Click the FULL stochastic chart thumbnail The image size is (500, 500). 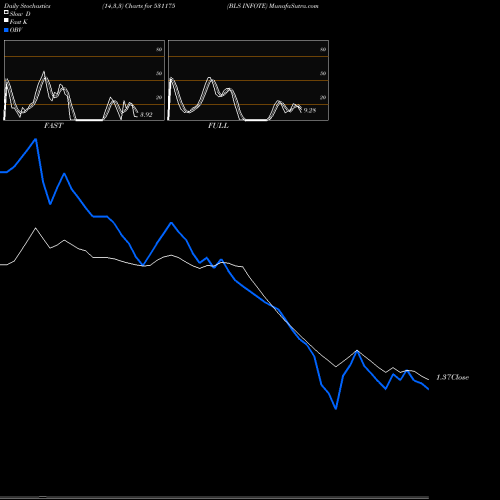tap(248, 80)
